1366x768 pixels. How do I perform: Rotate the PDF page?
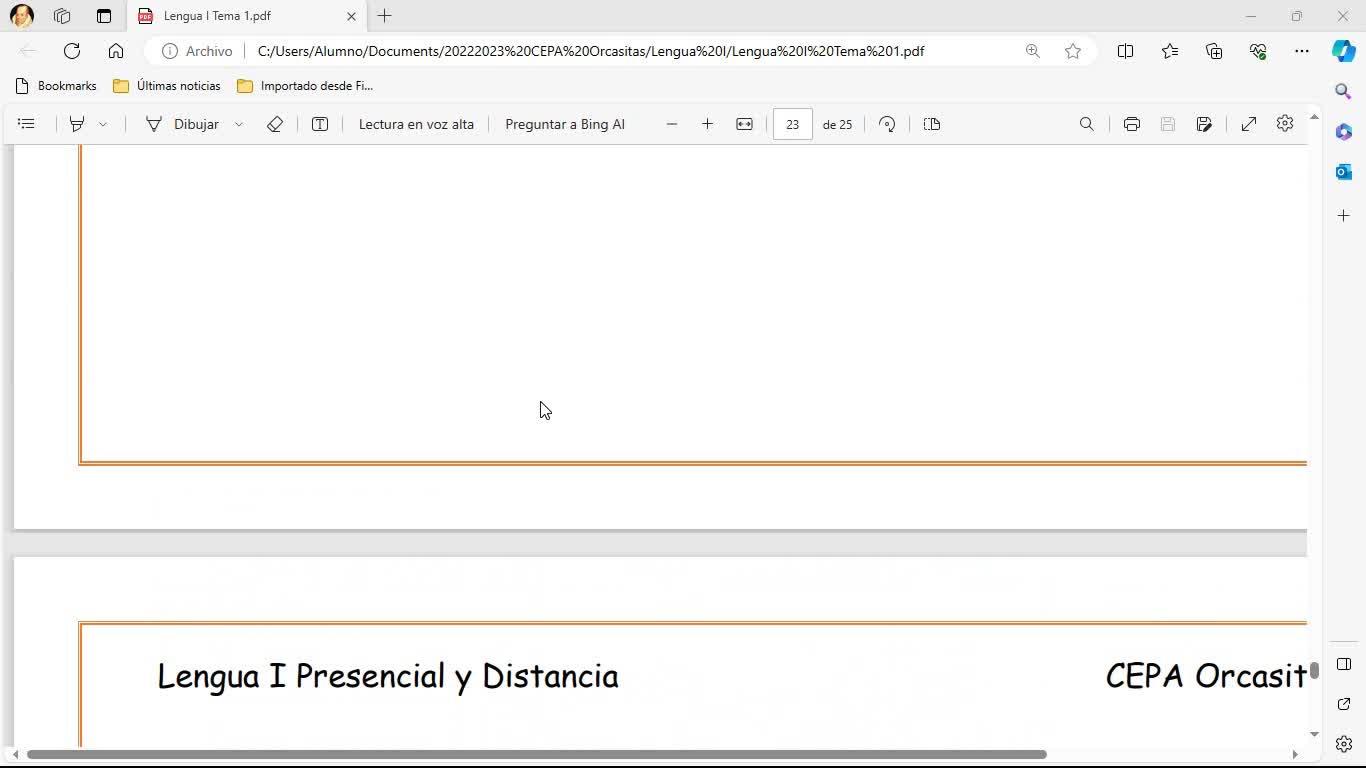pyautogui.click(x=887, y=124)
